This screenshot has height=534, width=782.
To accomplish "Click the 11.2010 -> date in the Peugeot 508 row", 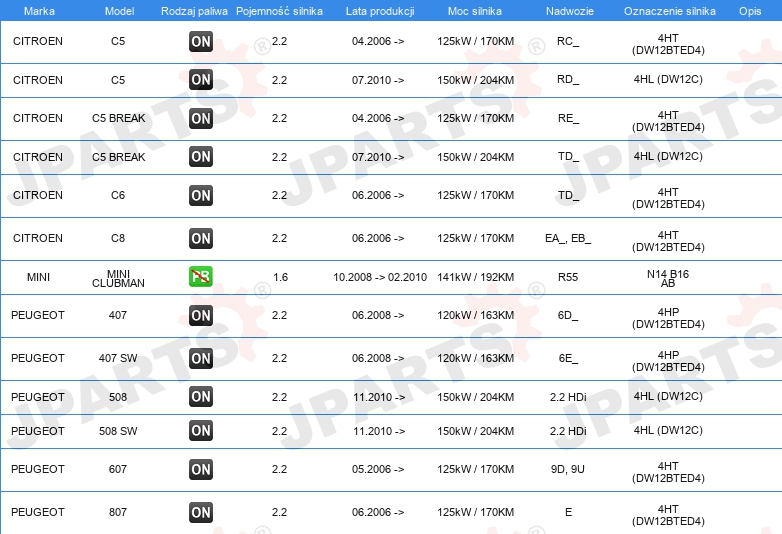I will pyautogui.click(x=379, y=397).
